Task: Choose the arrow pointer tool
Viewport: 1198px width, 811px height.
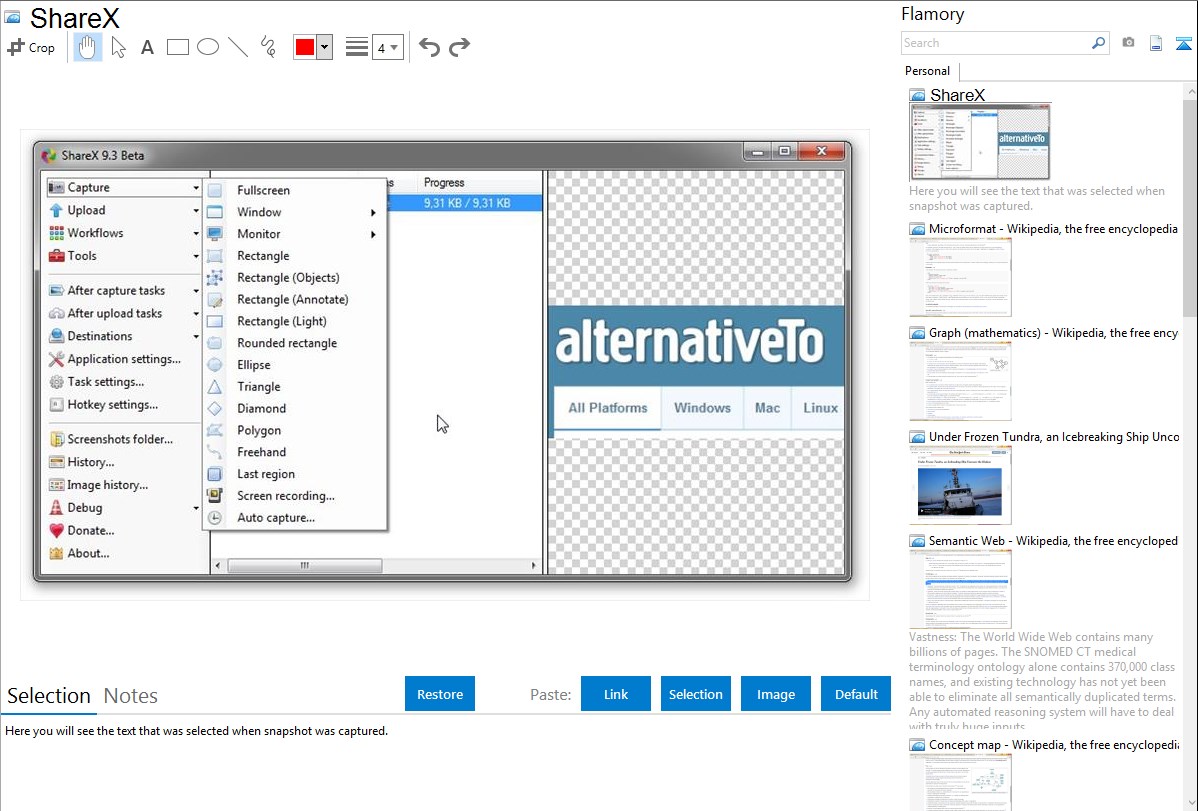Action: pos(118,47)
